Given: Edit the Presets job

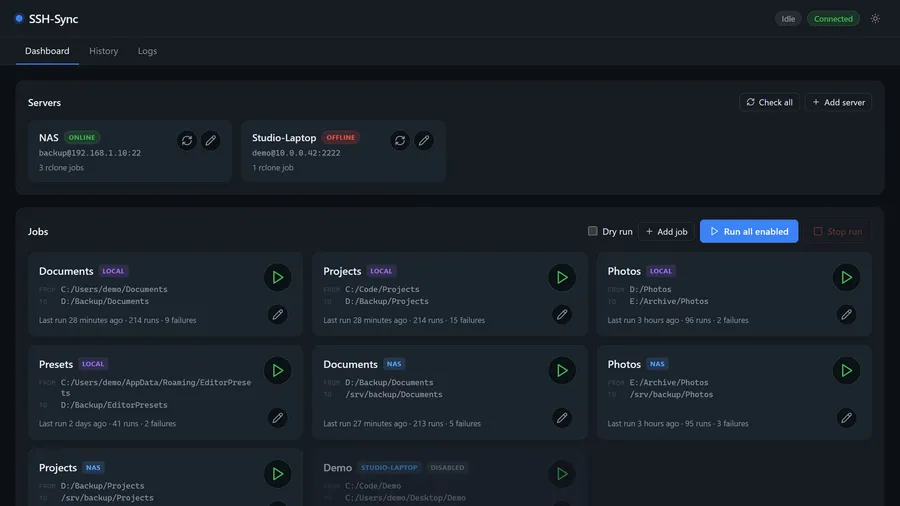Looking at the screenshot, I should (x=278, y=418).
